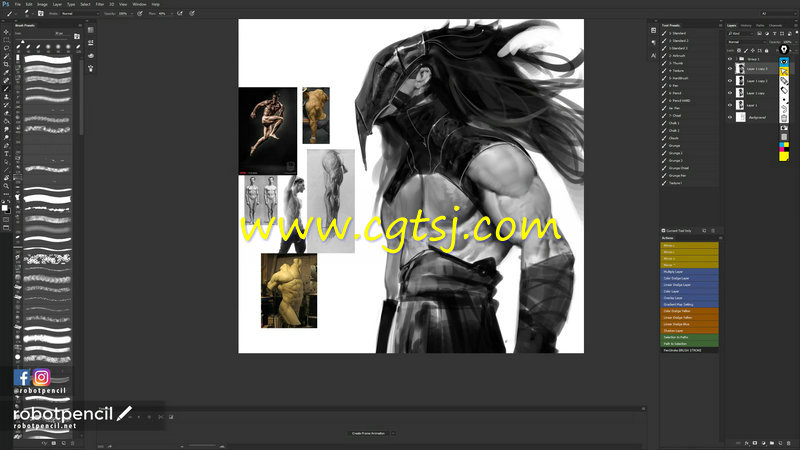This screenshot has height=450, width=800.
Task: Click the Lock all layers padlock icon
Action: pyautogui.click(x=766, y=51)
